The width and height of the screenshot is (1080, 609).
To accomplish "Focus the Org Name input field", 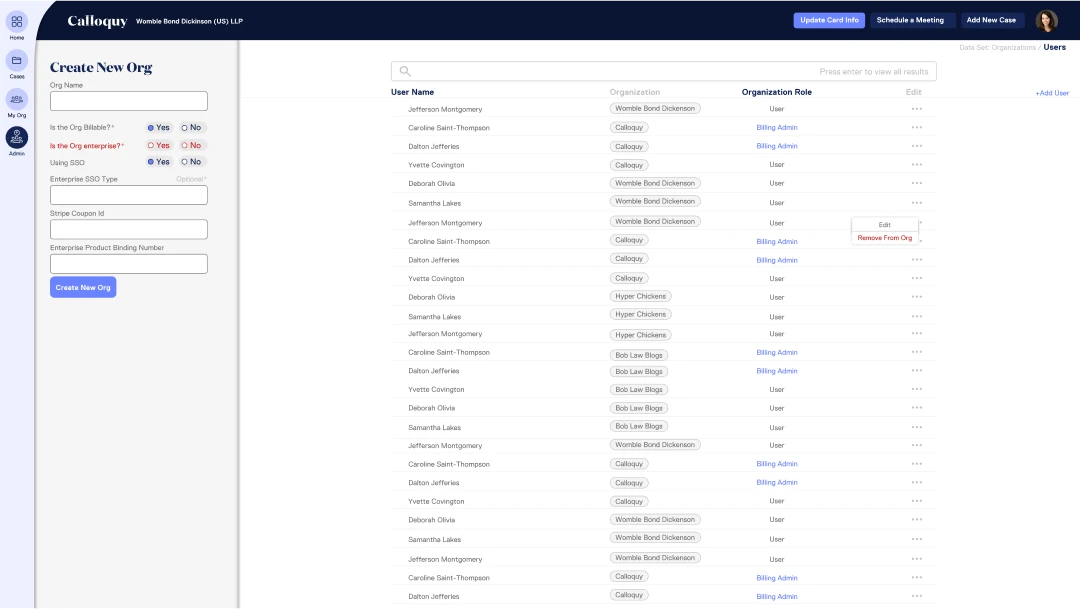I will 129,101.
